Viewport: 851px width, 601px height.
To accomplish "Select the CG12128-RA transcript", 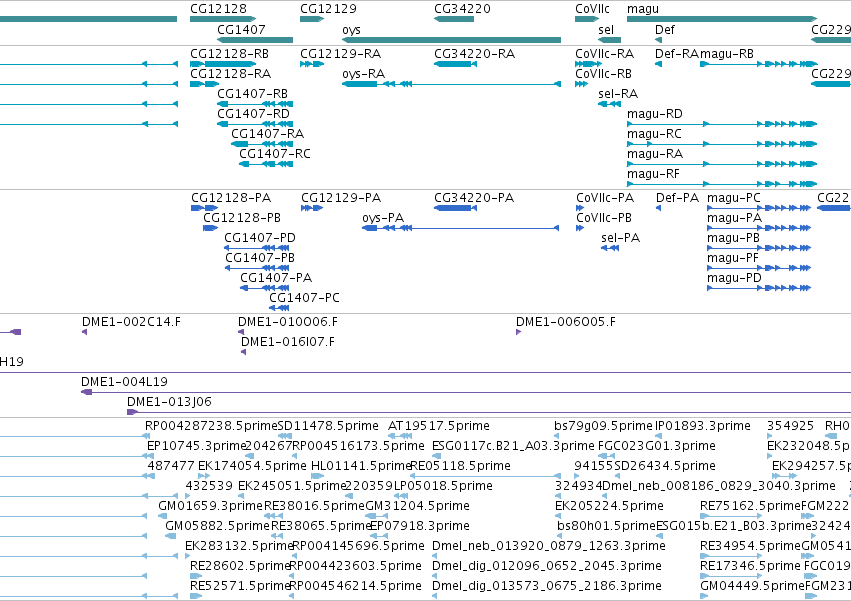I will pyautogui.click(x=204, y=84).
